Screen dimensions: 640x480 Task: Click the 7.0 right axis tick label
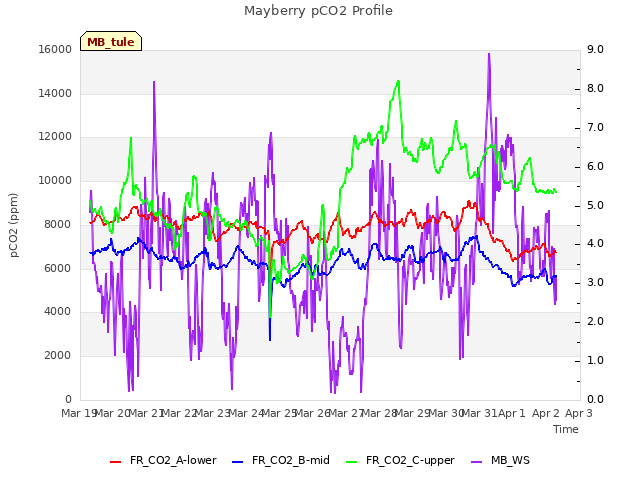tap(595, 127)
